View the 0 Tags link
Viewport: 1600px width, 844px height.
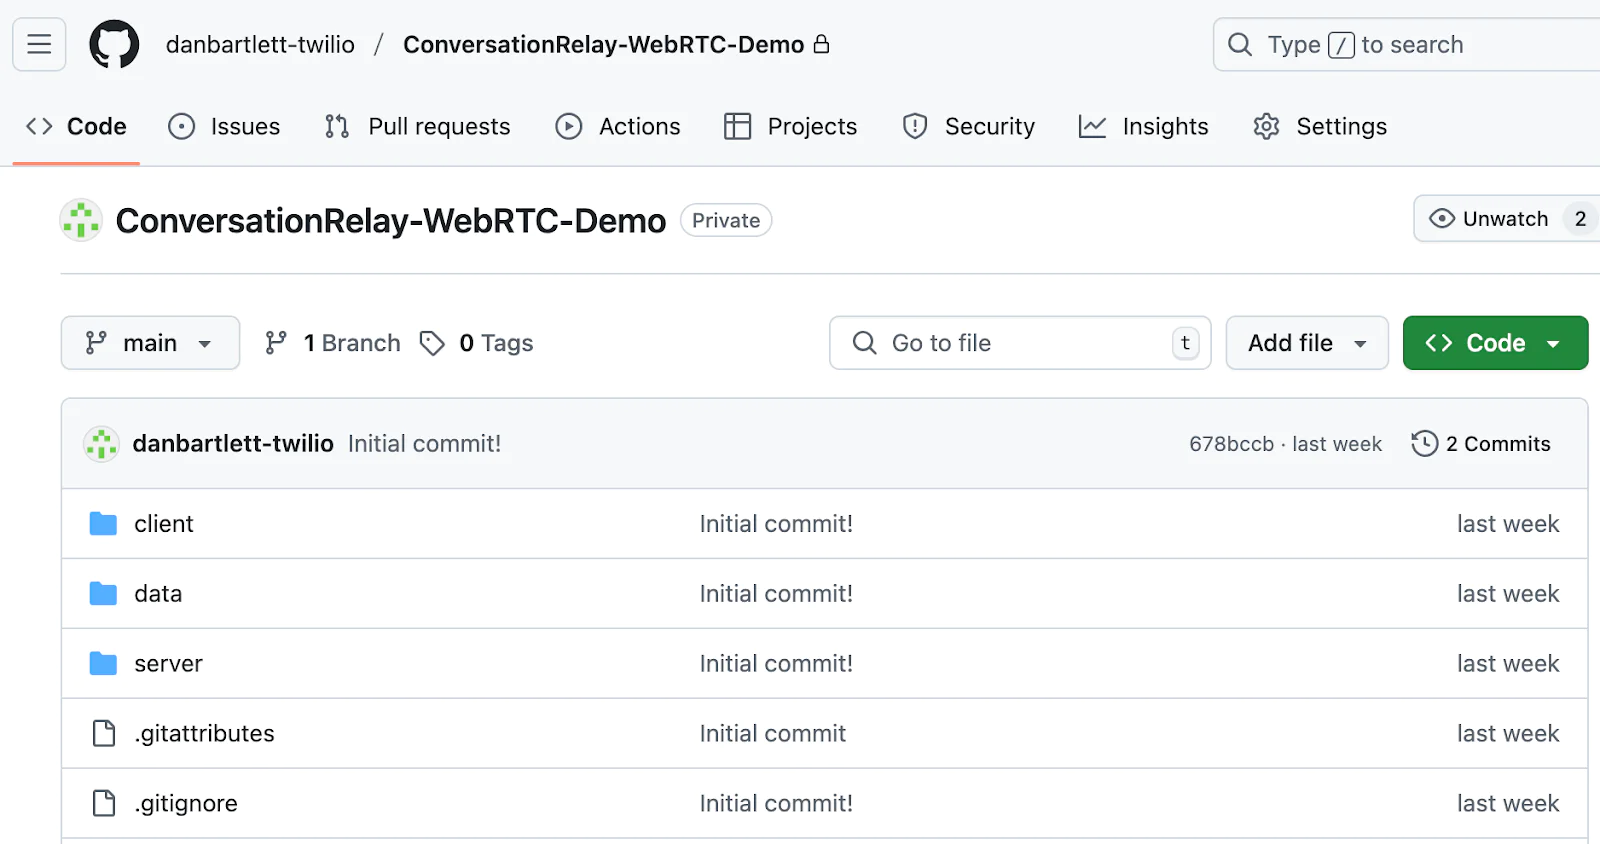pyautogui.click(x=476, y=343)
